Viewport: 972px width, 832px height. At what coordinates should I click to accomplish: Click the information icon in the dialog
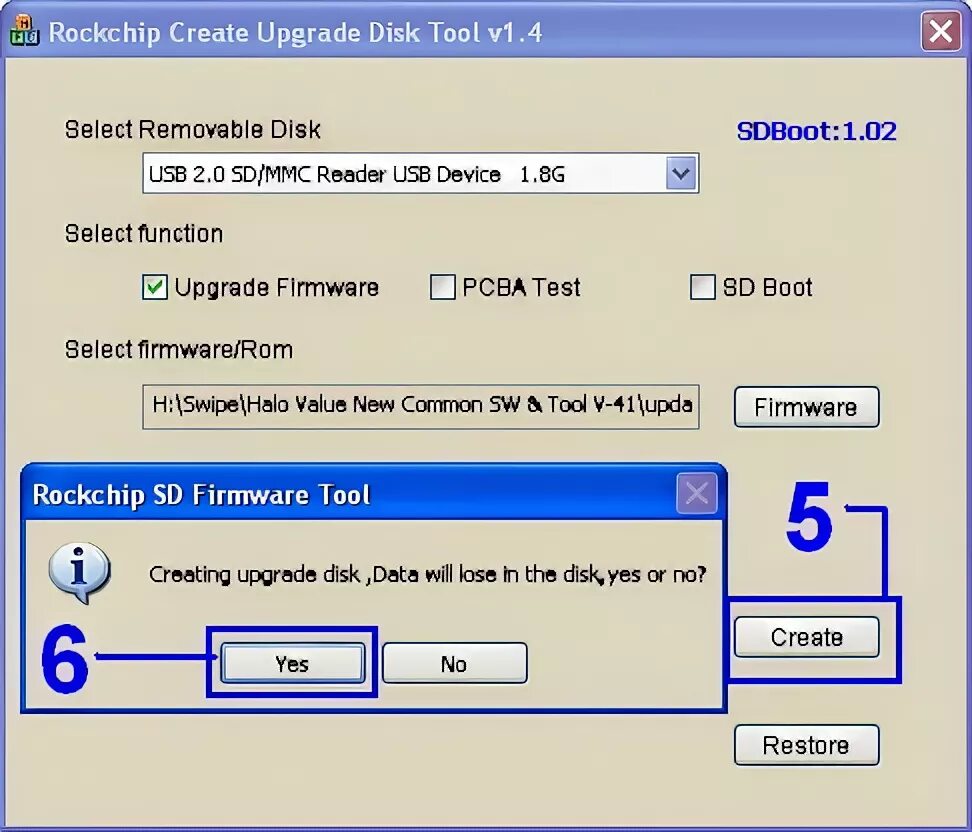click(79, 572)
